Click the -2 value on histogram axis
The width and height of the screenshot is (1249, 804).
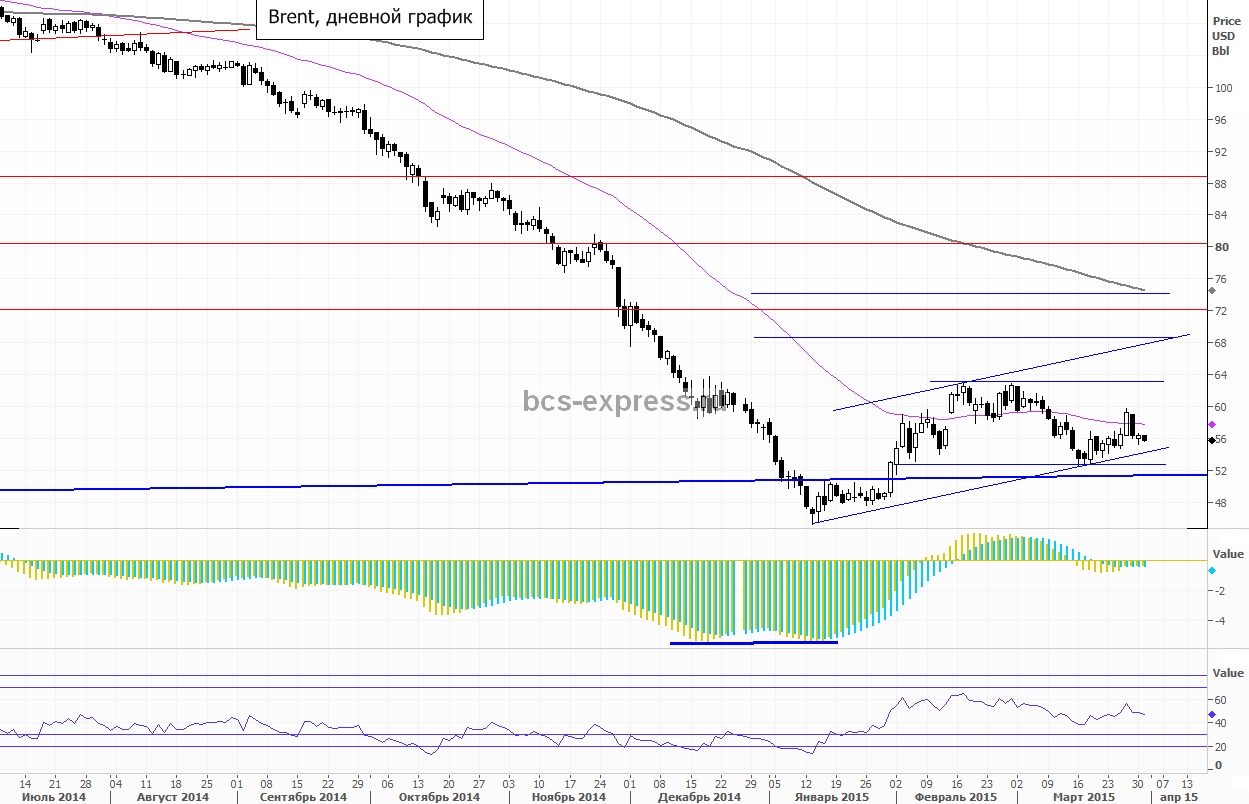pyautogui.click(x=1220, y=590)
